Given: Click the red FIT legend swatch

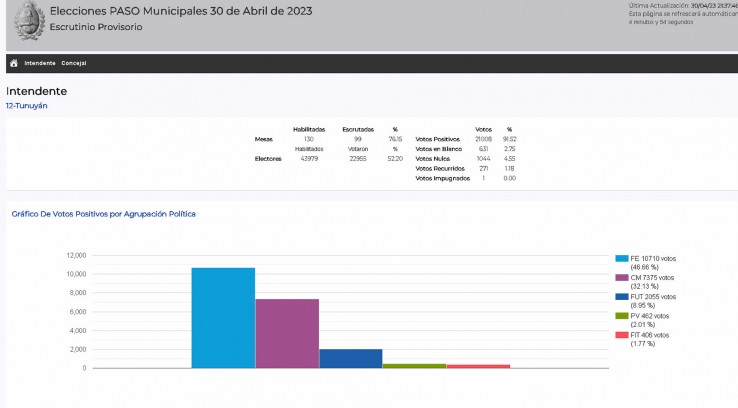Looking at the screenshot, I should (x=622, y=335).
